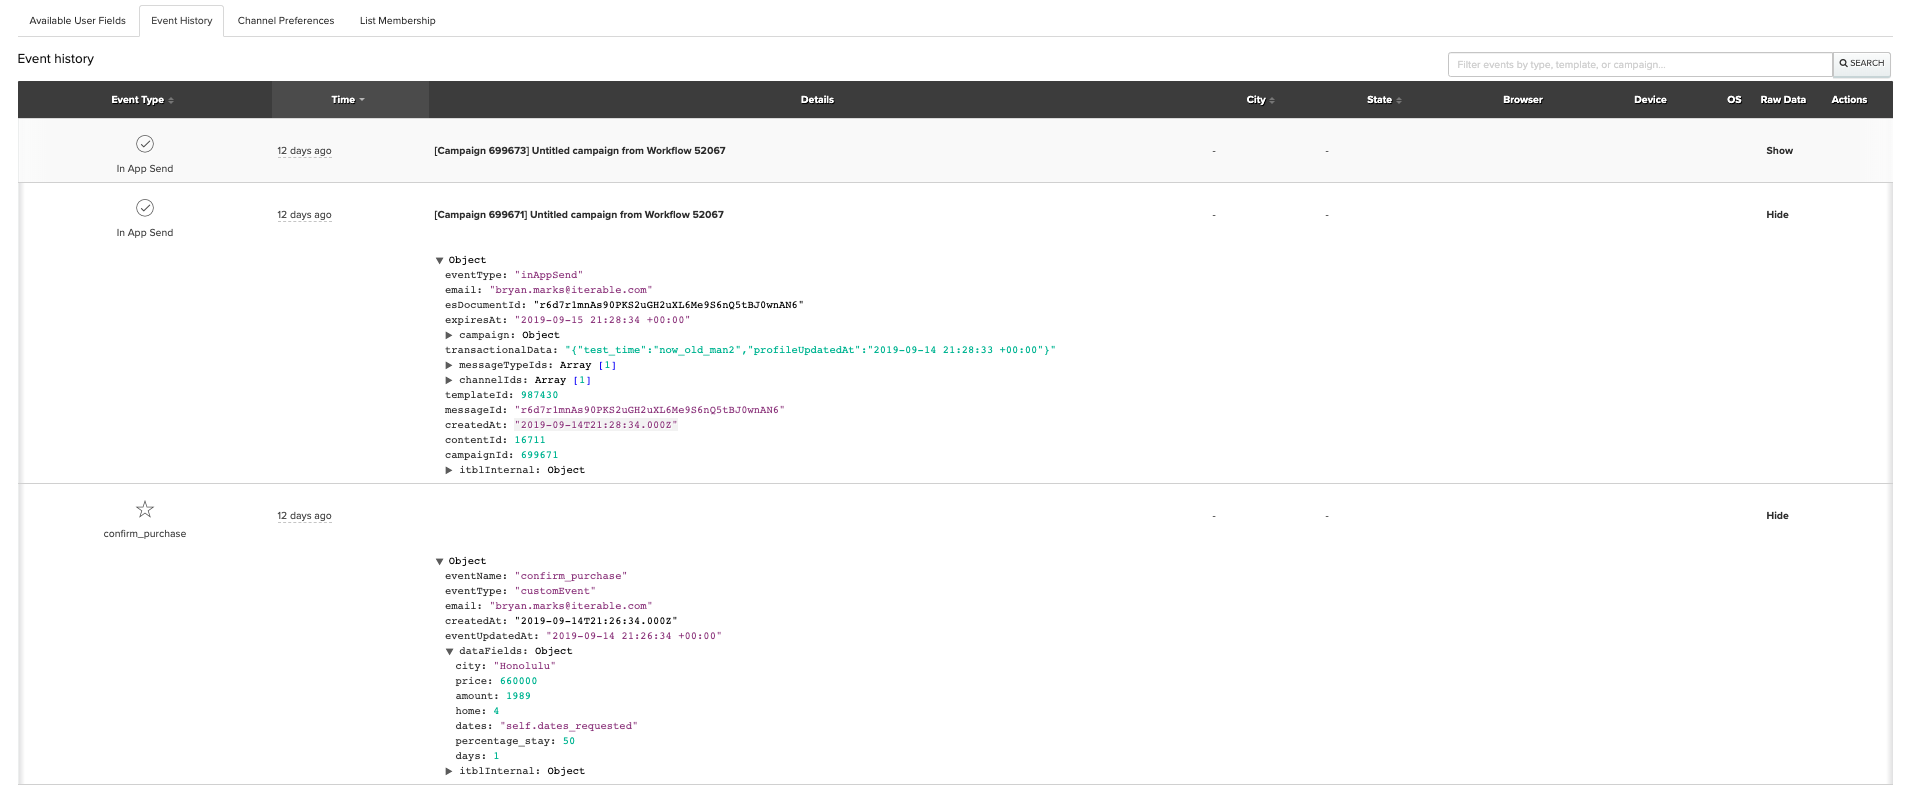Image resolution: width=1907 pixels, height=785 pixels.
Task: Open the List Membership tab
Action: (x=397, y=21)
